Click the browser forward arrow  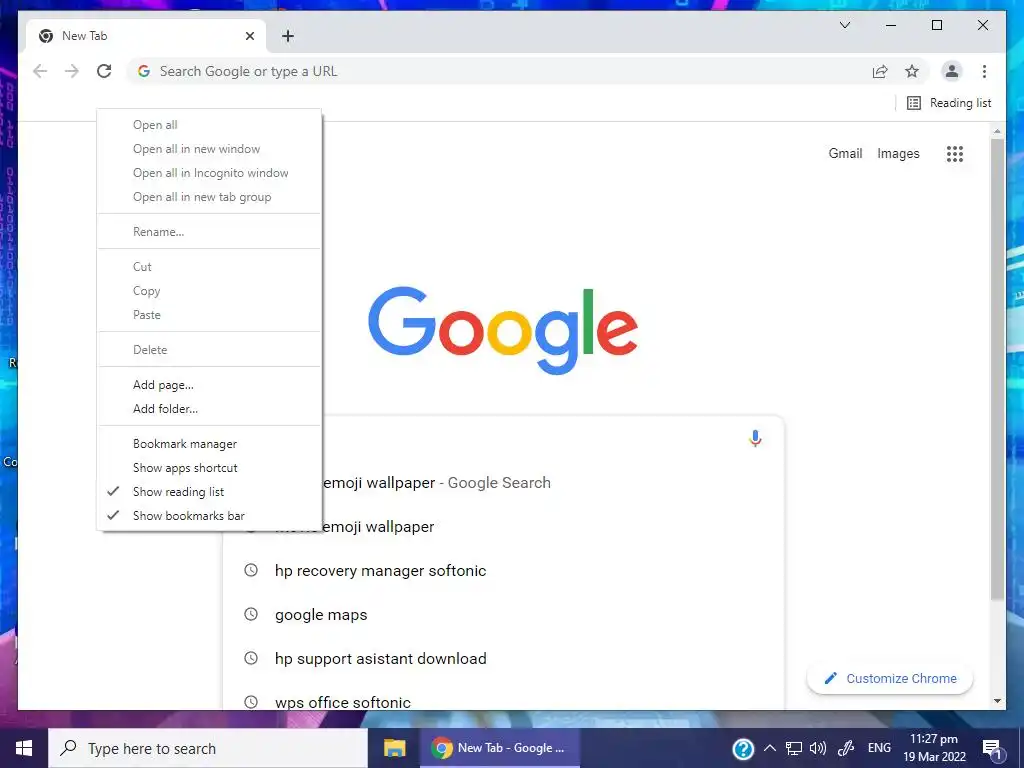72,71
